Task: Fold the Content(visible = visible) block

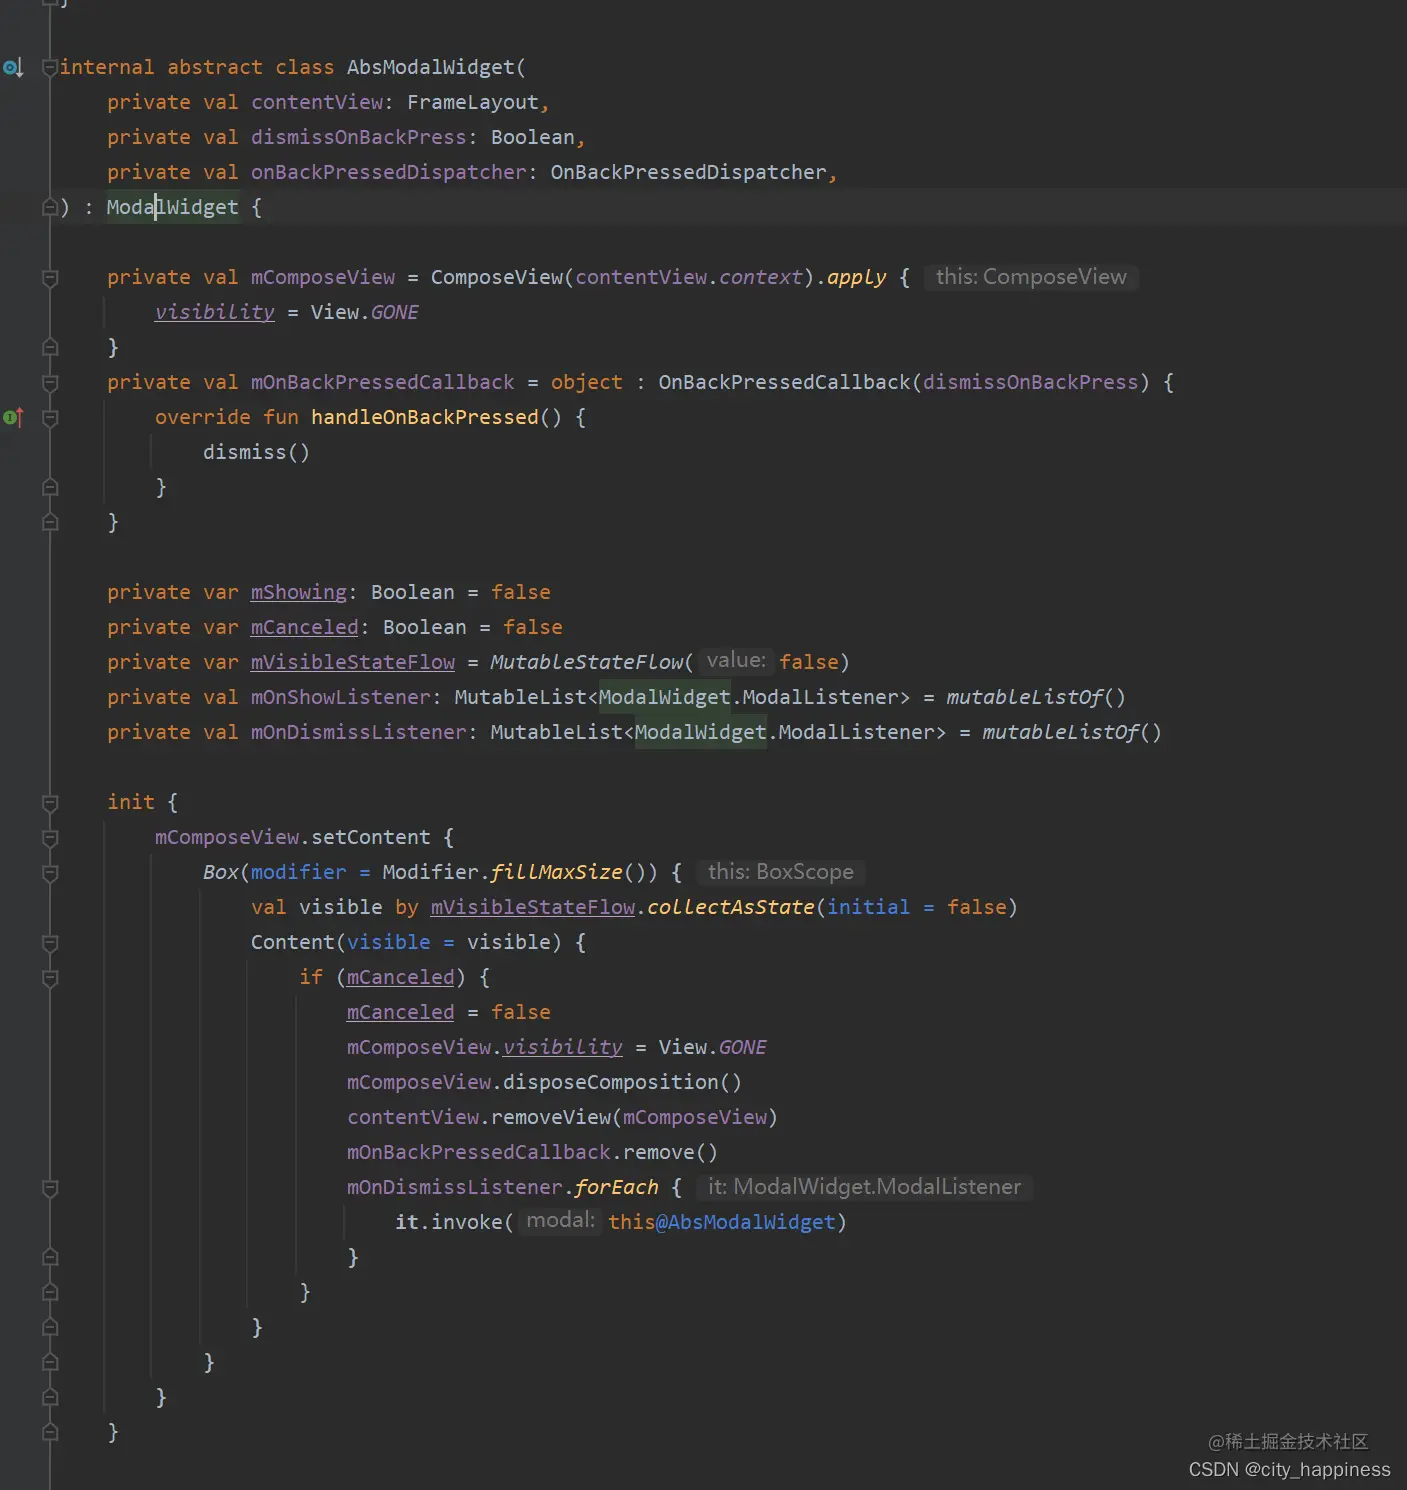Action: [x=50, y=943]
